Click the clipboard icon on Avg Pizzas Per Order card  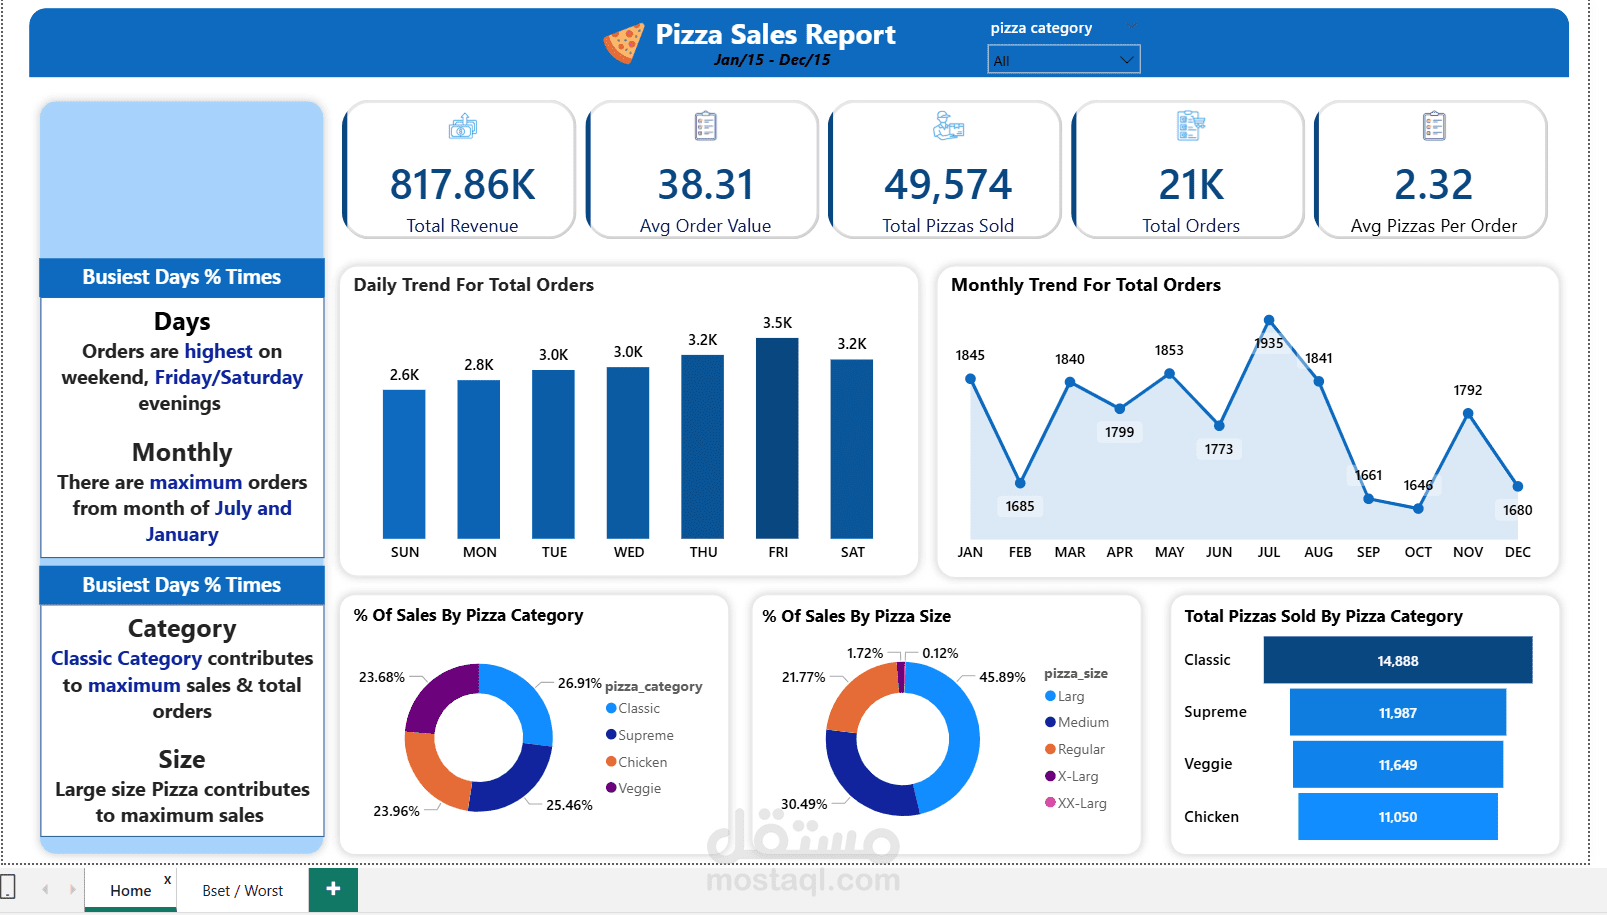point(1432,126)
